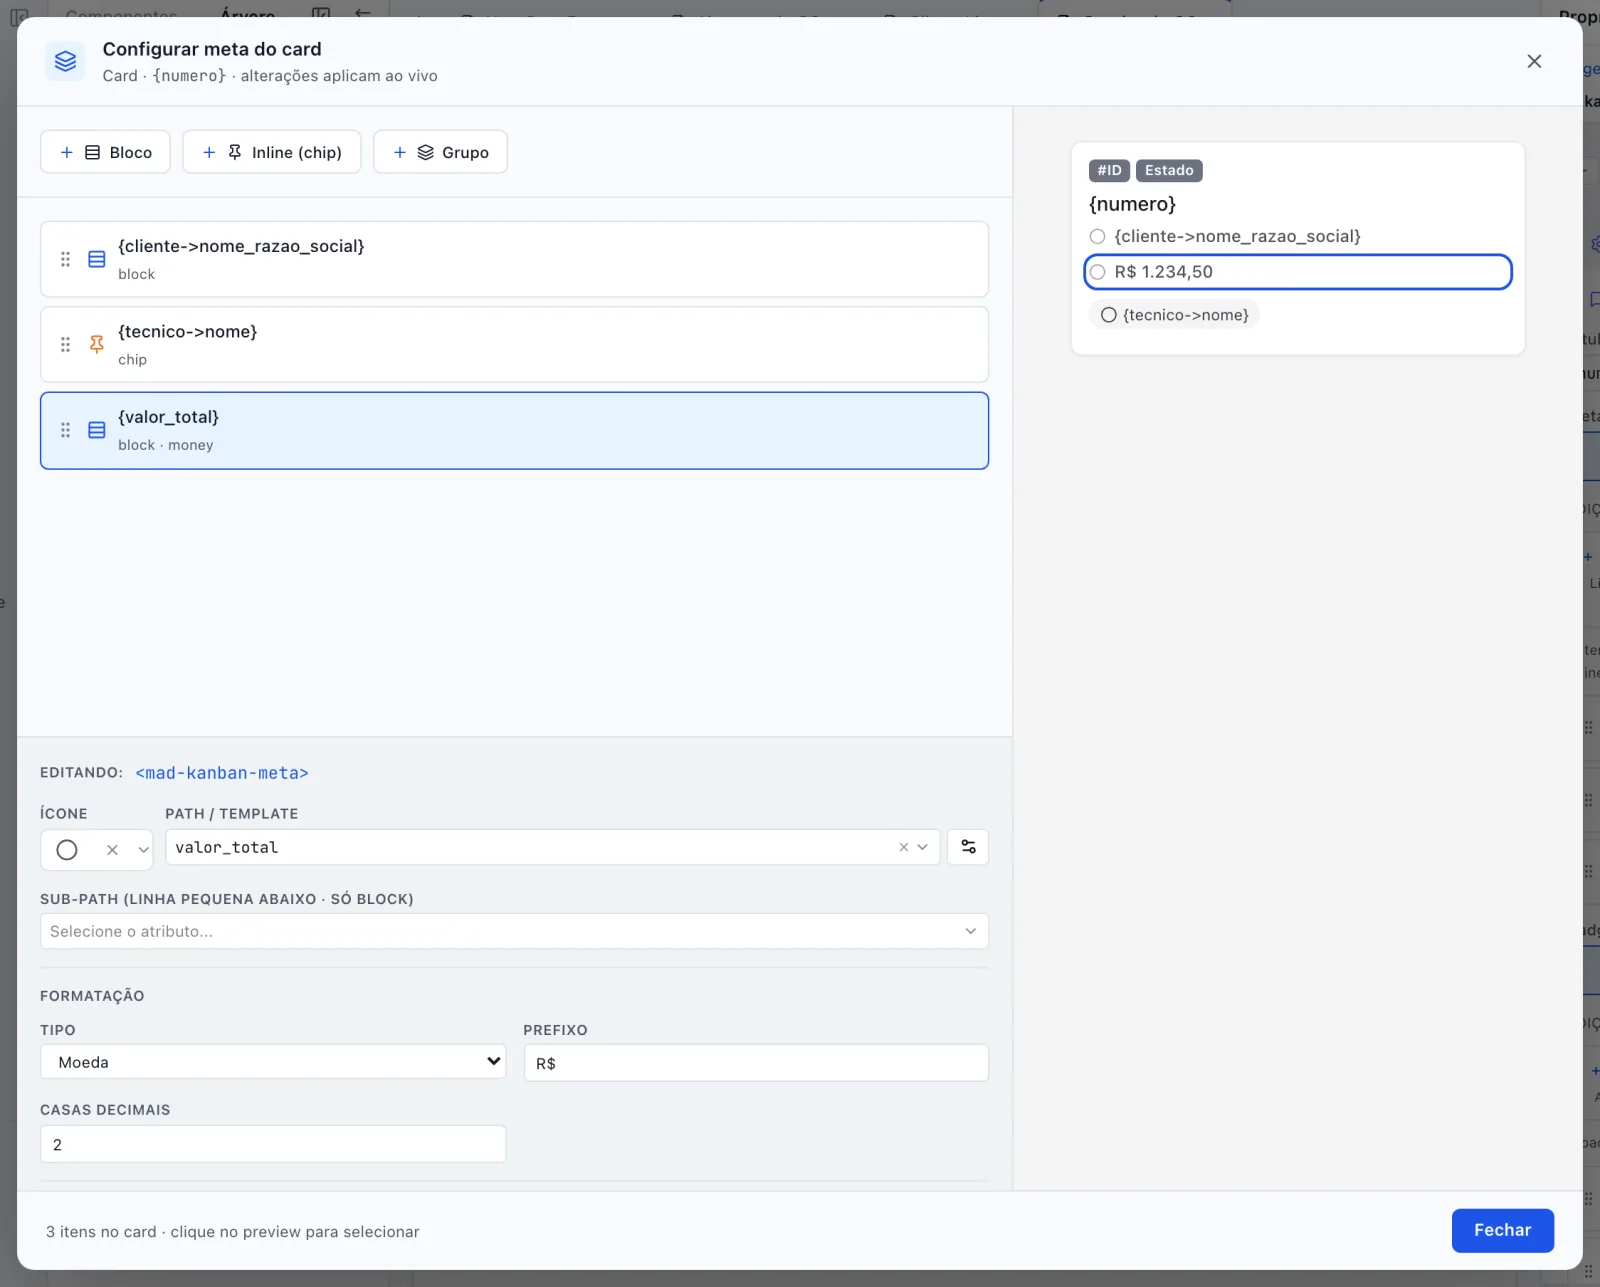Click block icon of cliente->nome_razao_social row

(97, 259)
